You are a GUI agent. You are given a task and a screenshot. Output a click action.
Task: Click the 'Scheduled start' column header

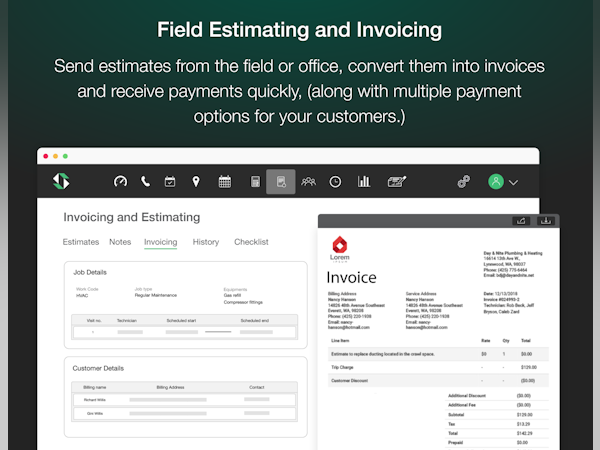pos(181,320)
